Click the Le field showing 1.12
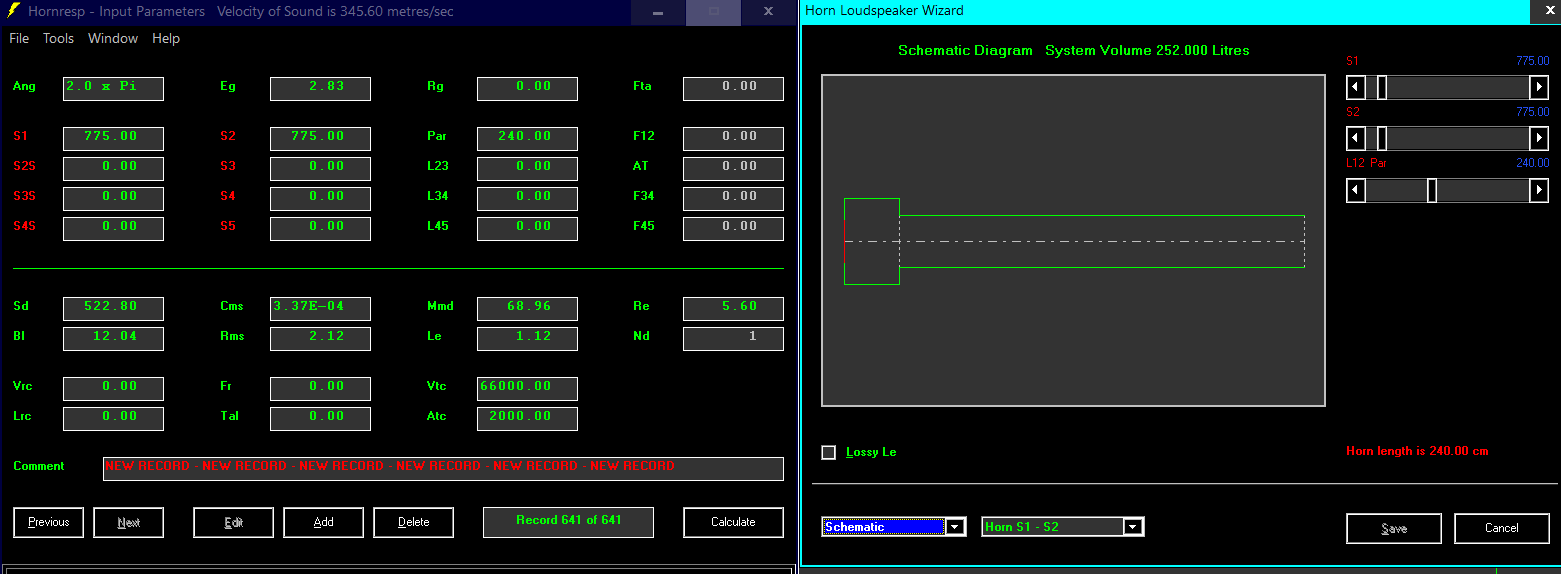The image size is (1561, 574). pos(527,338)
